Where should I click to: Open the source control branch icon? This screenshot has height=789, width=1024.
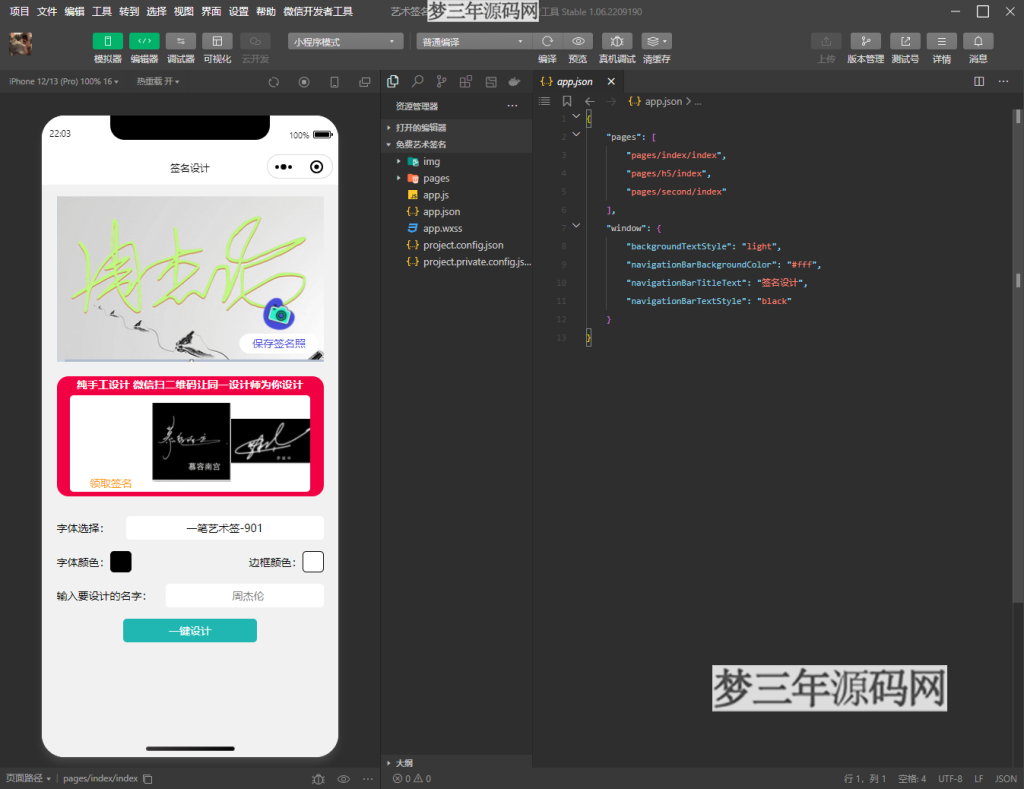pyautogui.click(x=442, y=81)
